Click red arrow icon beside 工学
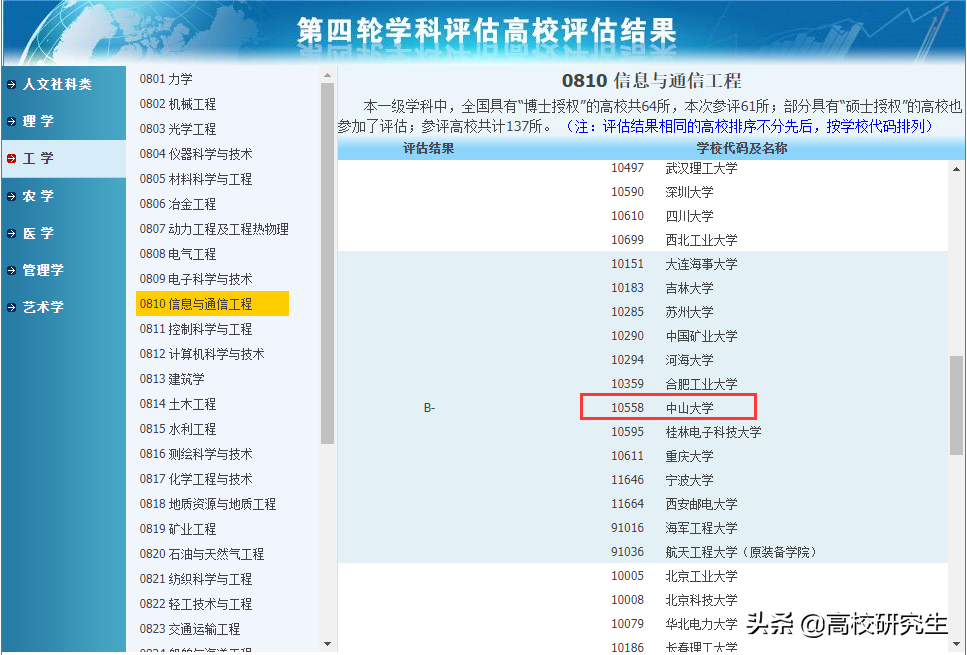Viewport: 967px width, 655px height. coord(10,159)
